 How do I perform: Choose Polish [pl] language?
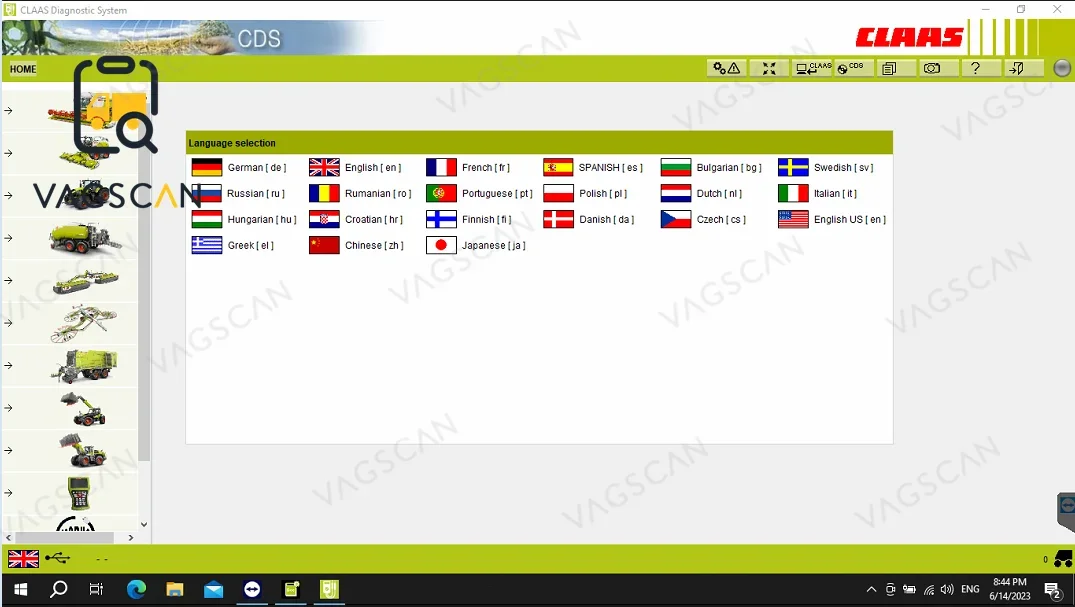[585, 193]
